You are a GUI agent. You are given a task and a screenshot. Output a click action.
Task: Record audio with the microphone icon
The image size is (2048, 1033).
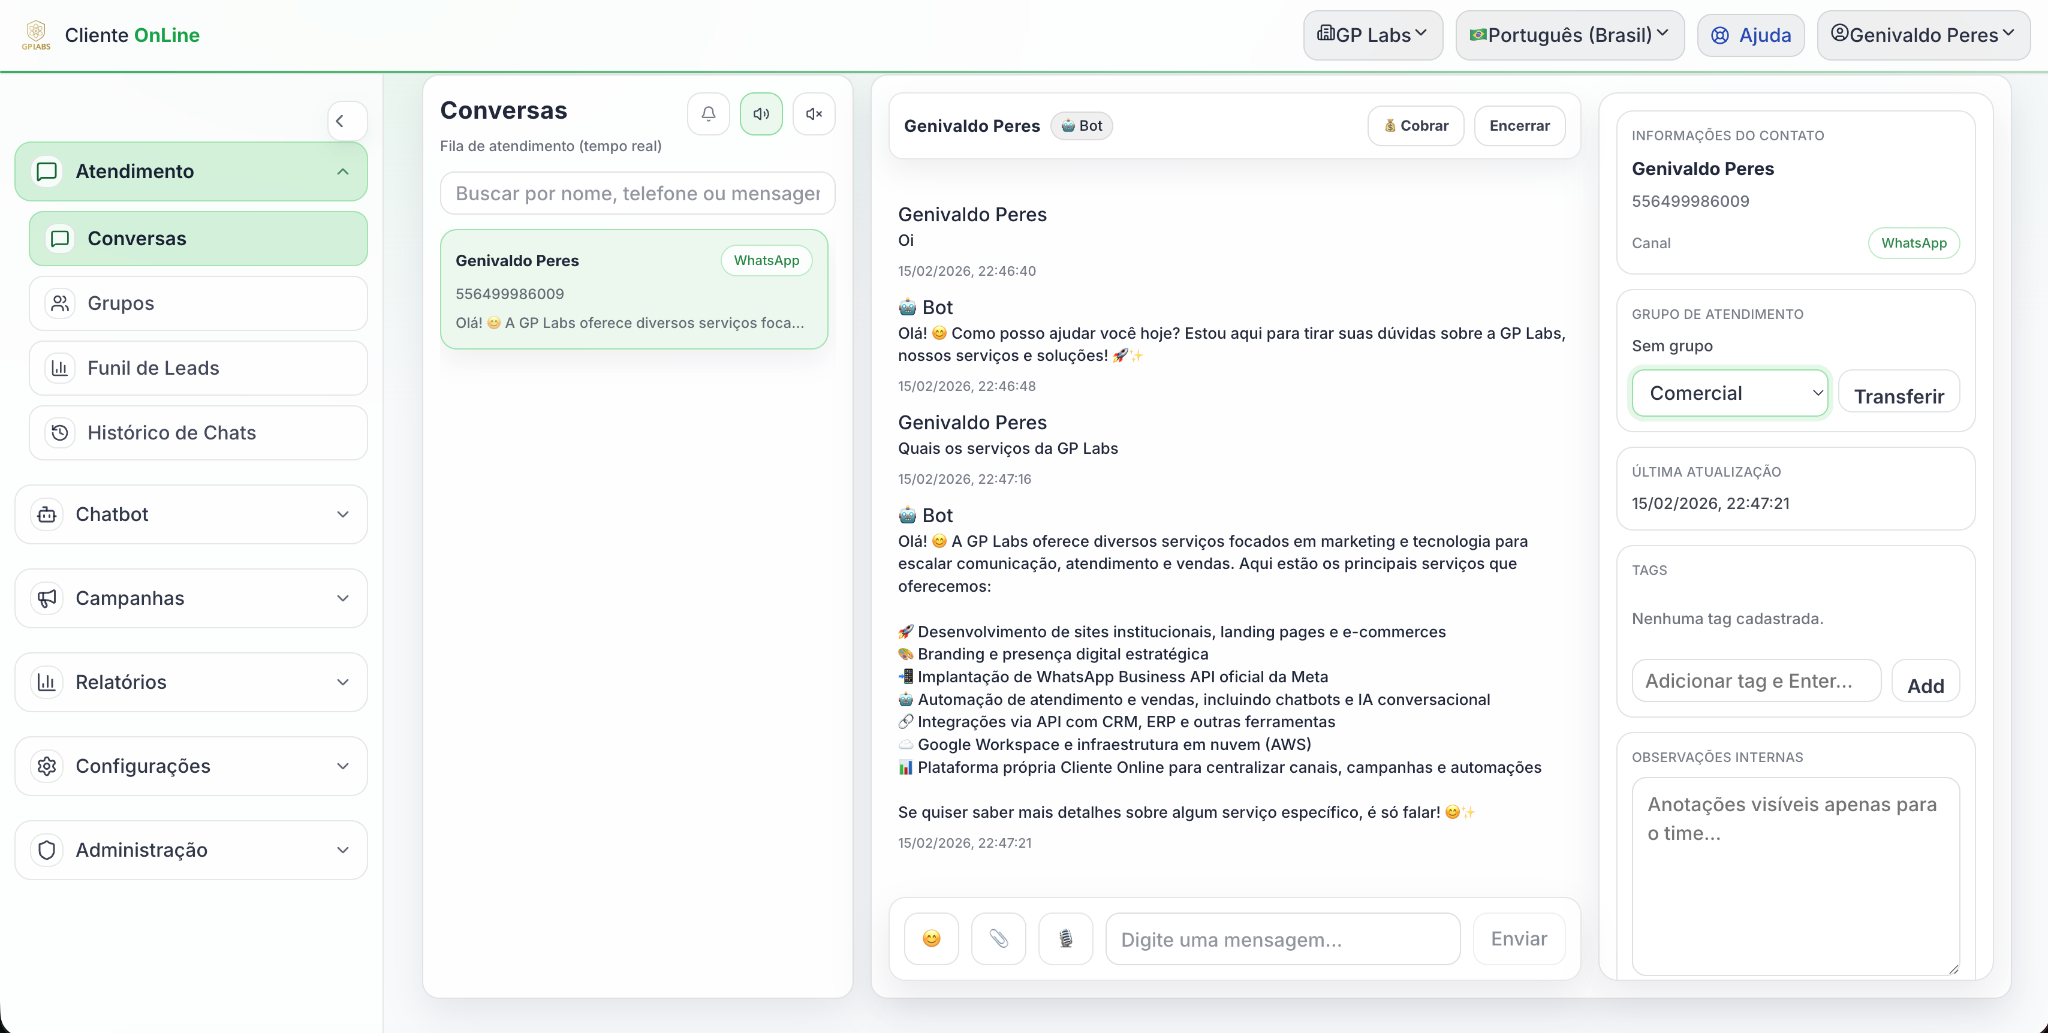(1065, 938)
